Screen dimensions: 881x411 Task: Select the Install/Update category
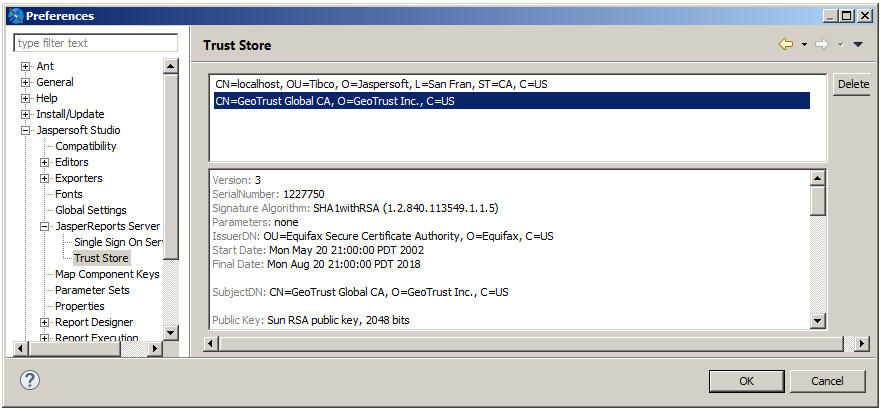pyautogui.click(x=70, y=114)
